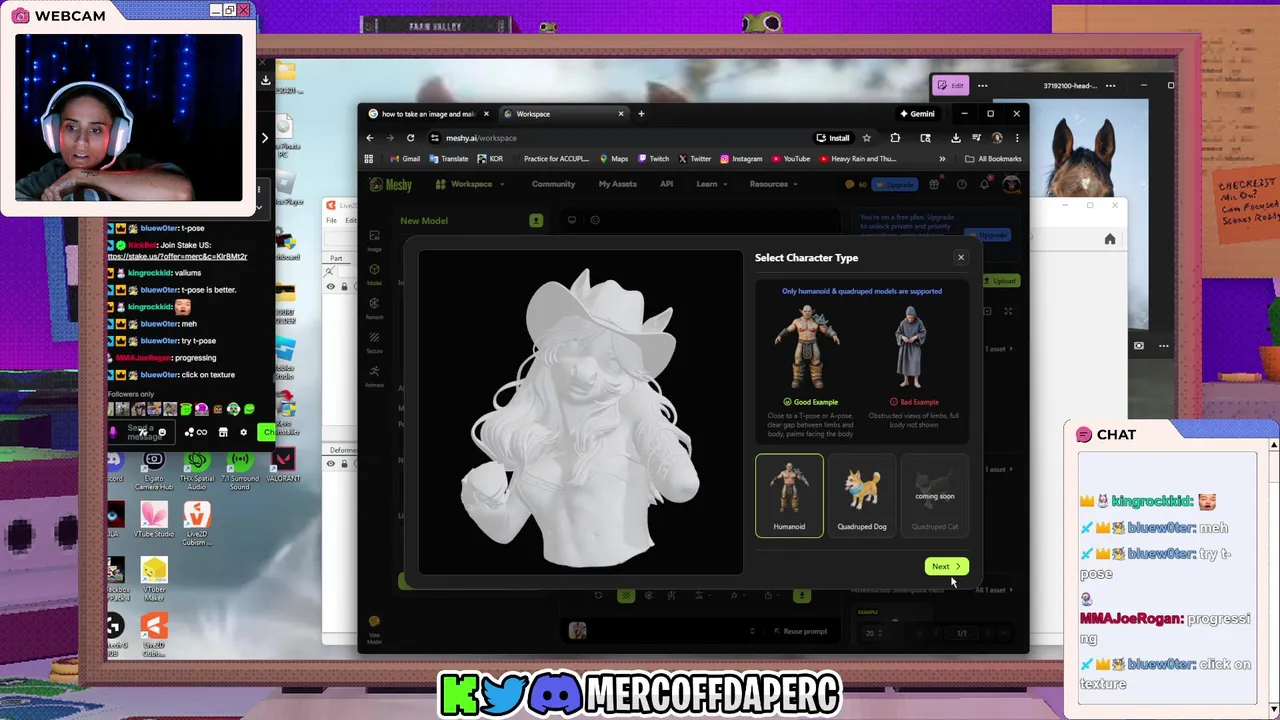Click the microphone icon in chat input

pyautogui.click(x=114, y=432)
